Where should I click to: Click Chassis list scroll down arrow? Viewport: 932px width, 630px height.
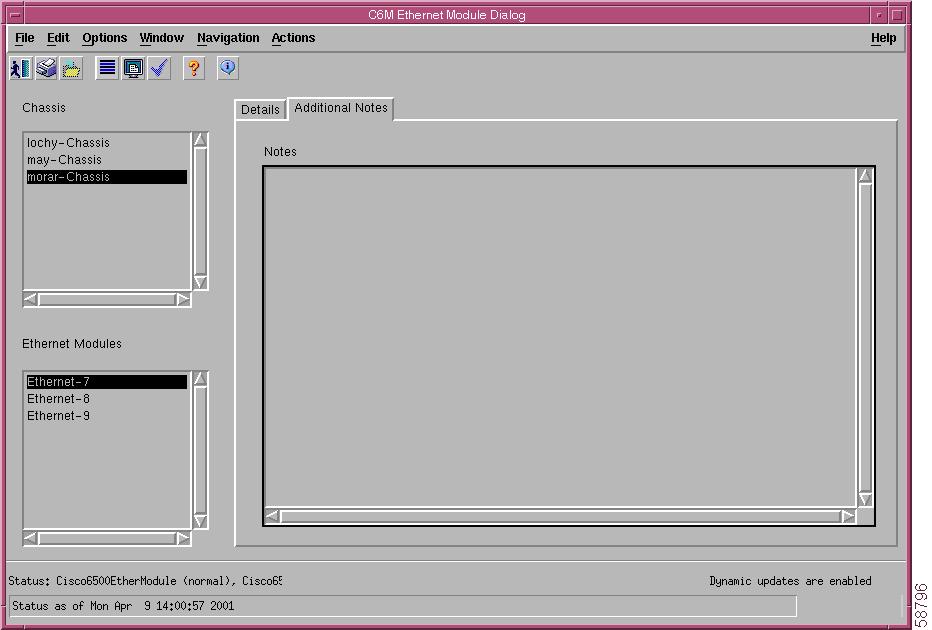(x=200, y=282)
